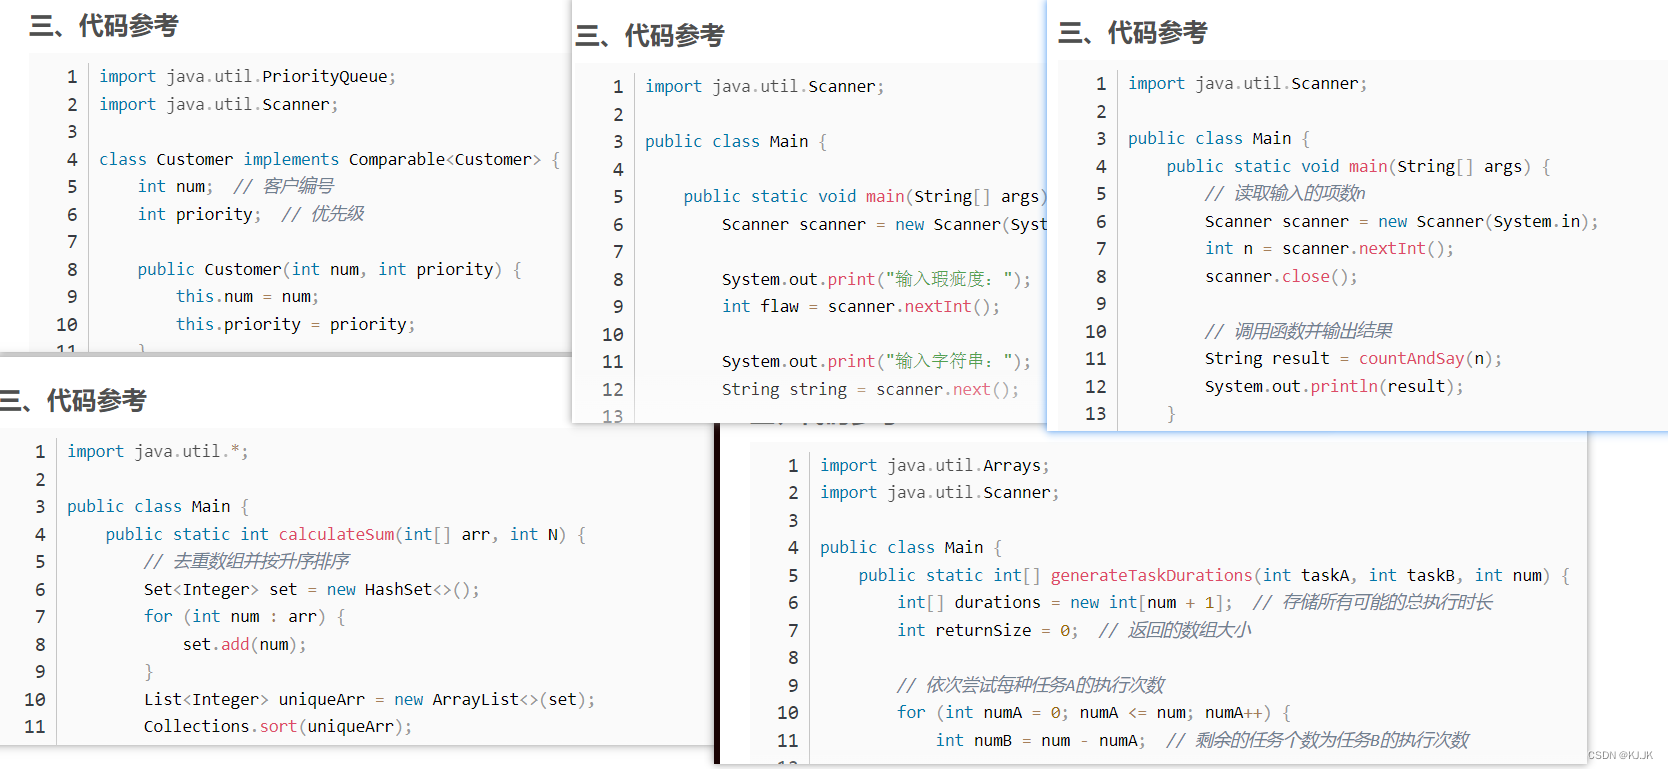Click the comment '// 存储所有可能的总执行时长'

[1372, 603]
